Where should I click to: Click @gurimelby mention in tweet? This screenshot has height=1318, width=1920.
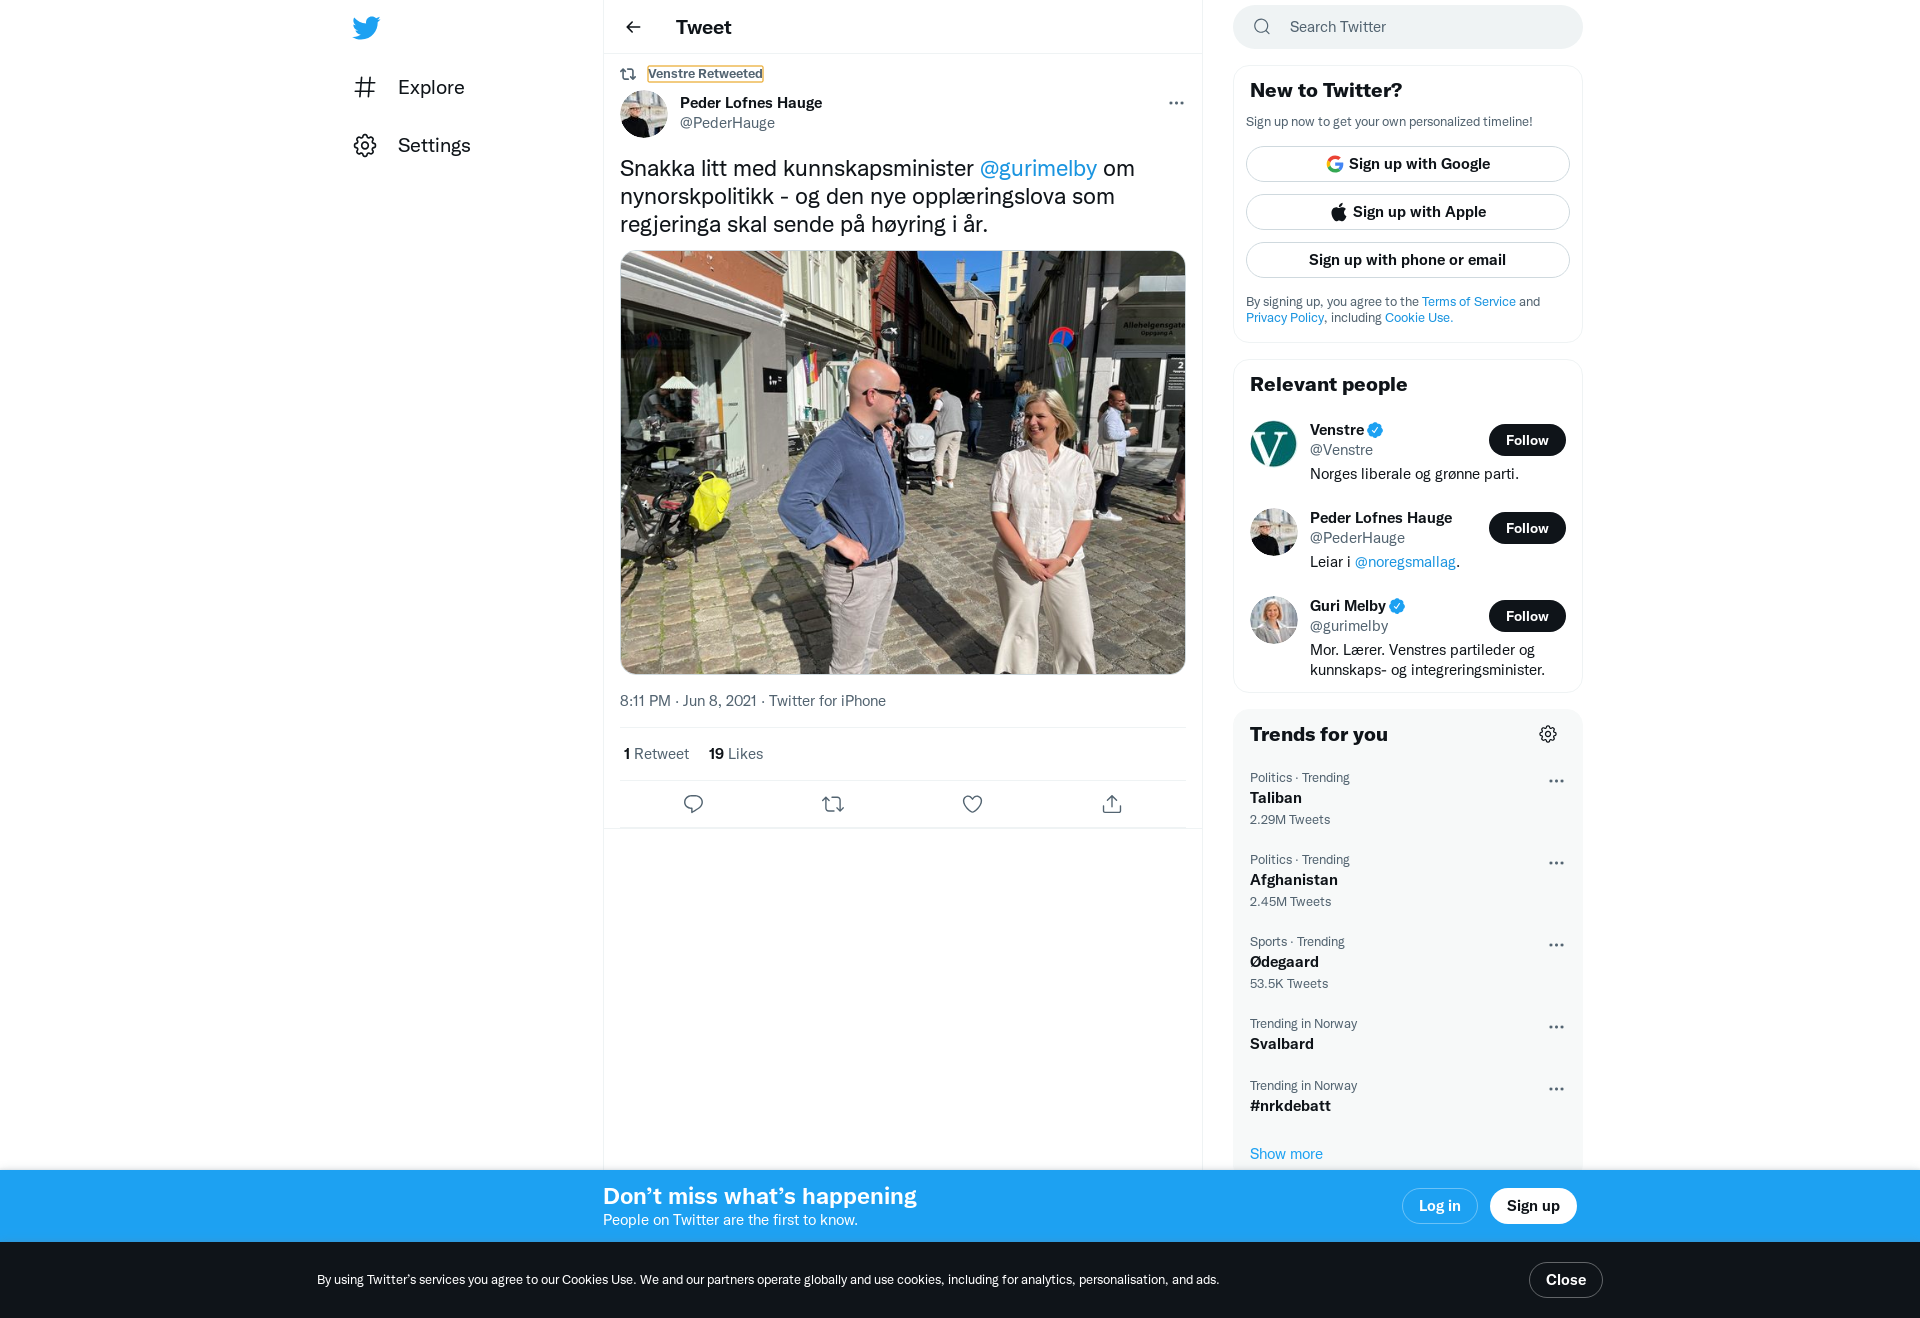tap(1038, 168)
